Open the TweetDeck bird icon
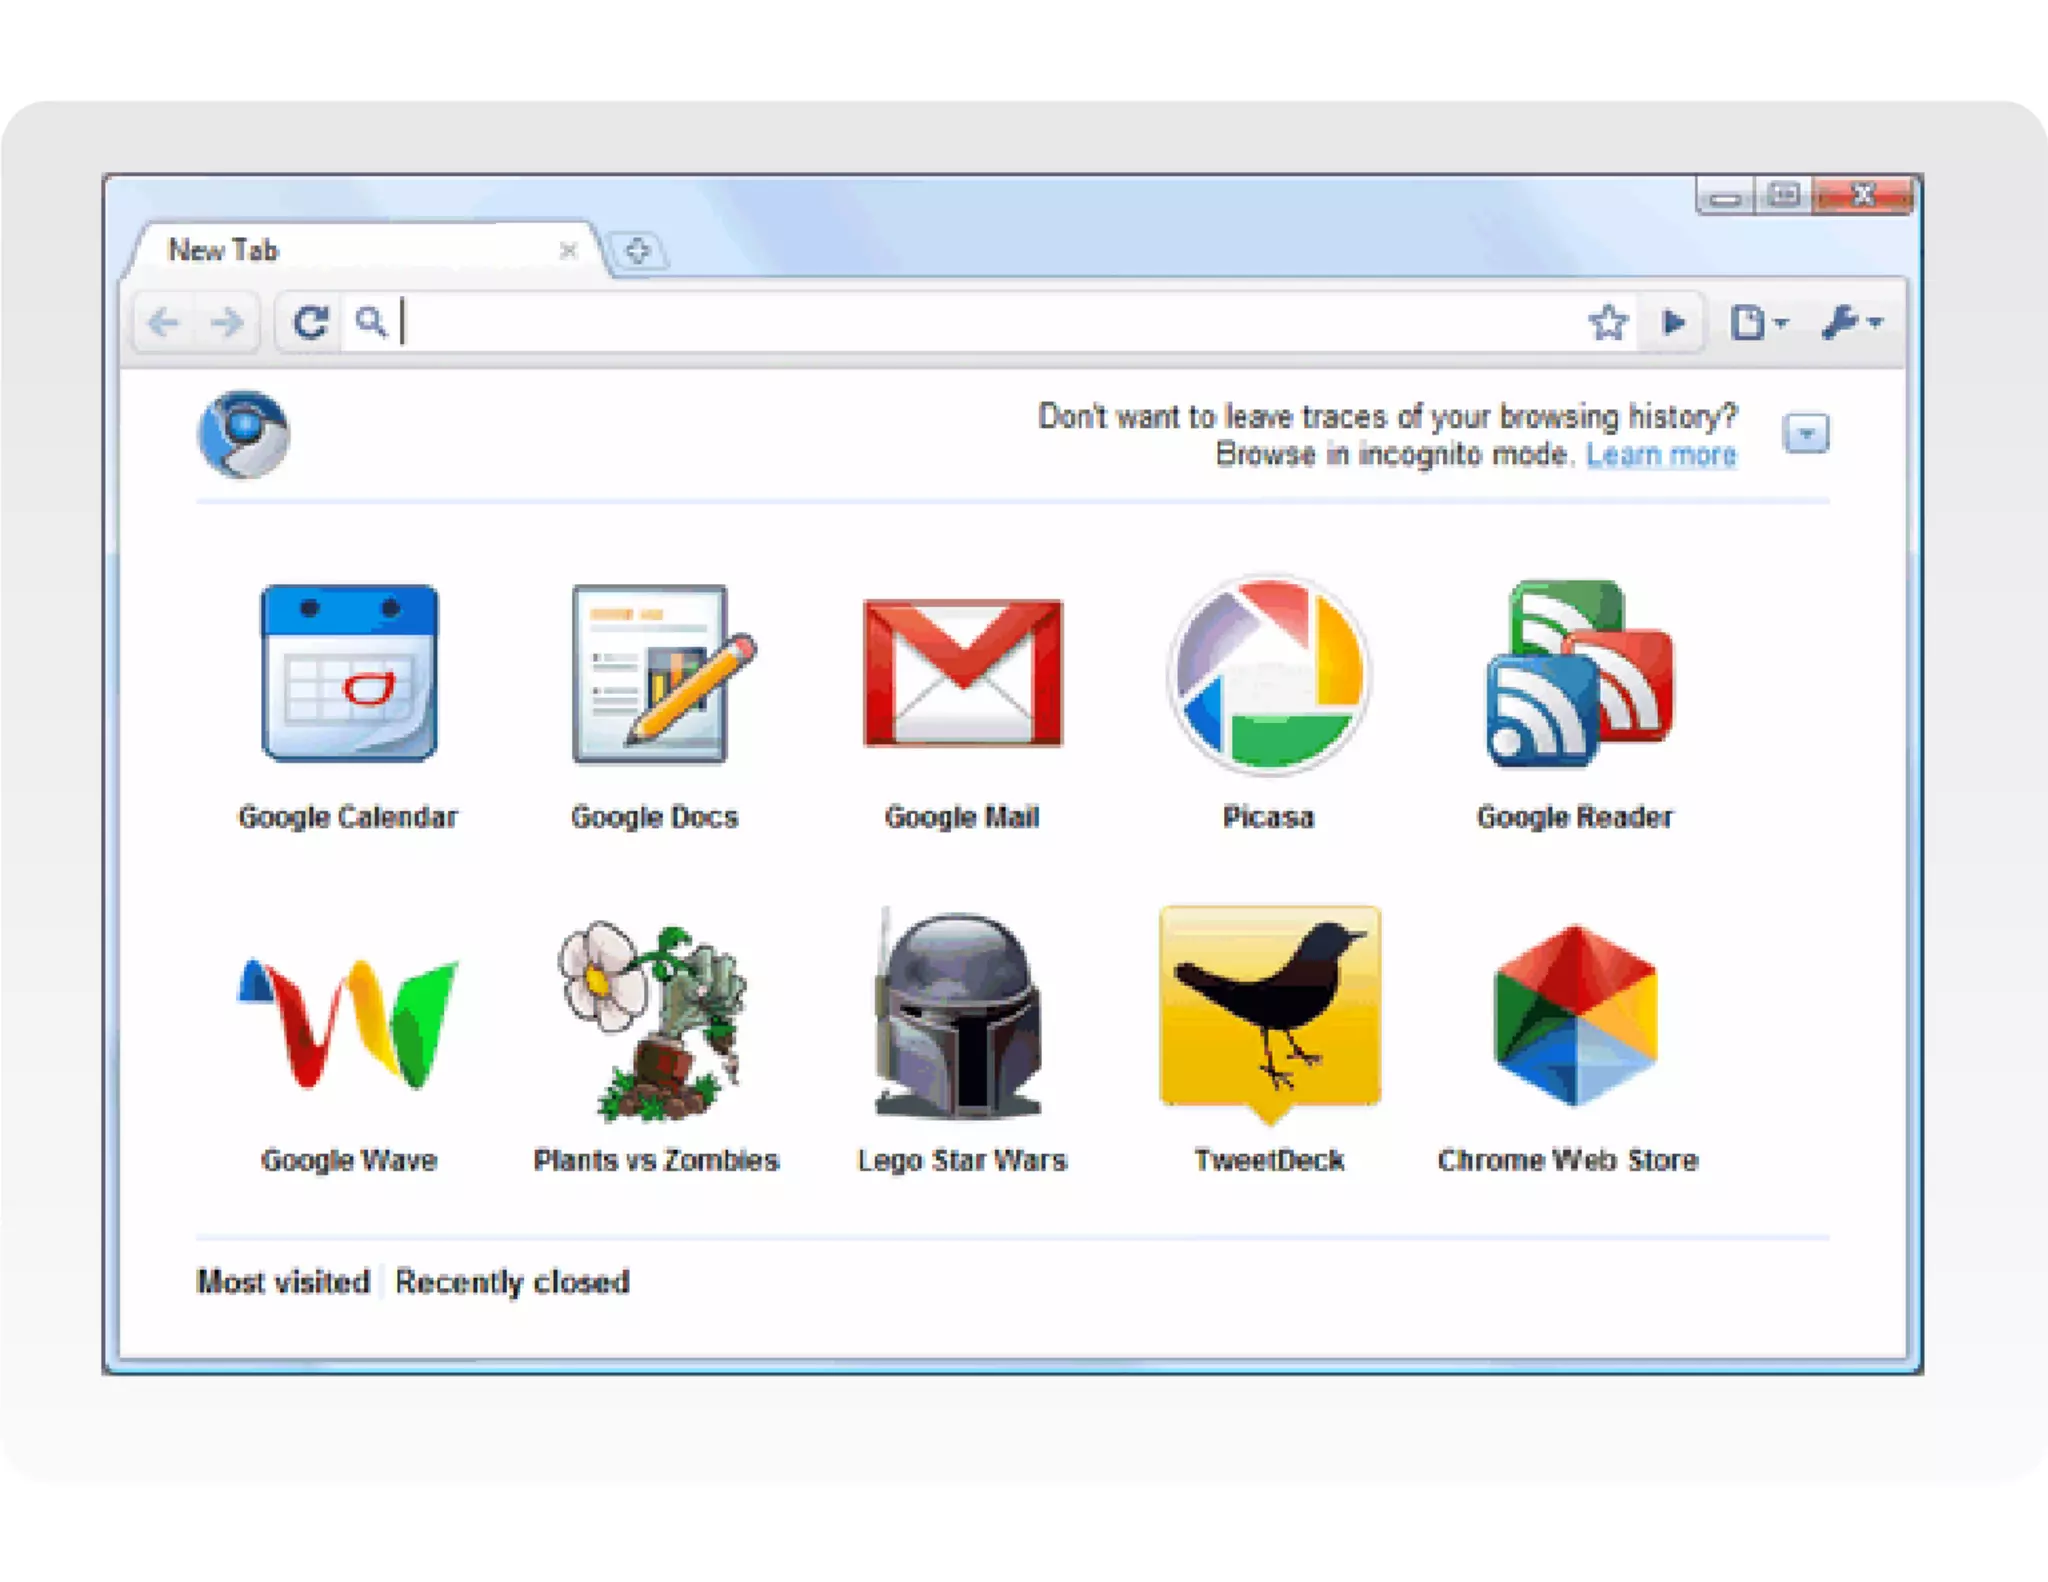Screen dimensions: 2048x1582 (1270, 1014)
